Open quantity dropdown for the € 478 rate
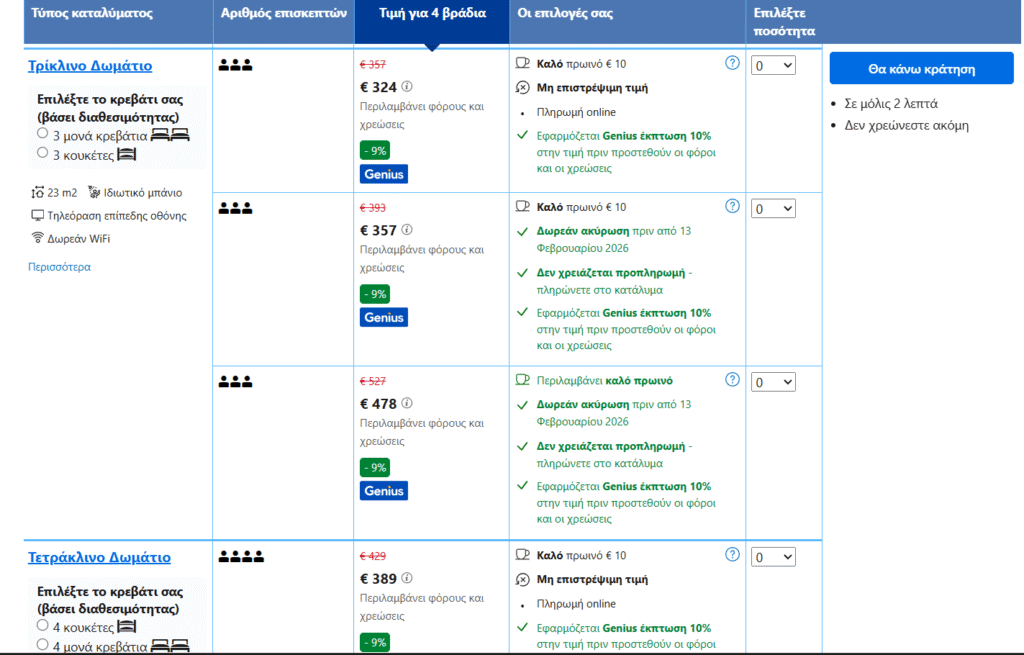This screenshot has height=655, width=1024. click(773, 382)
